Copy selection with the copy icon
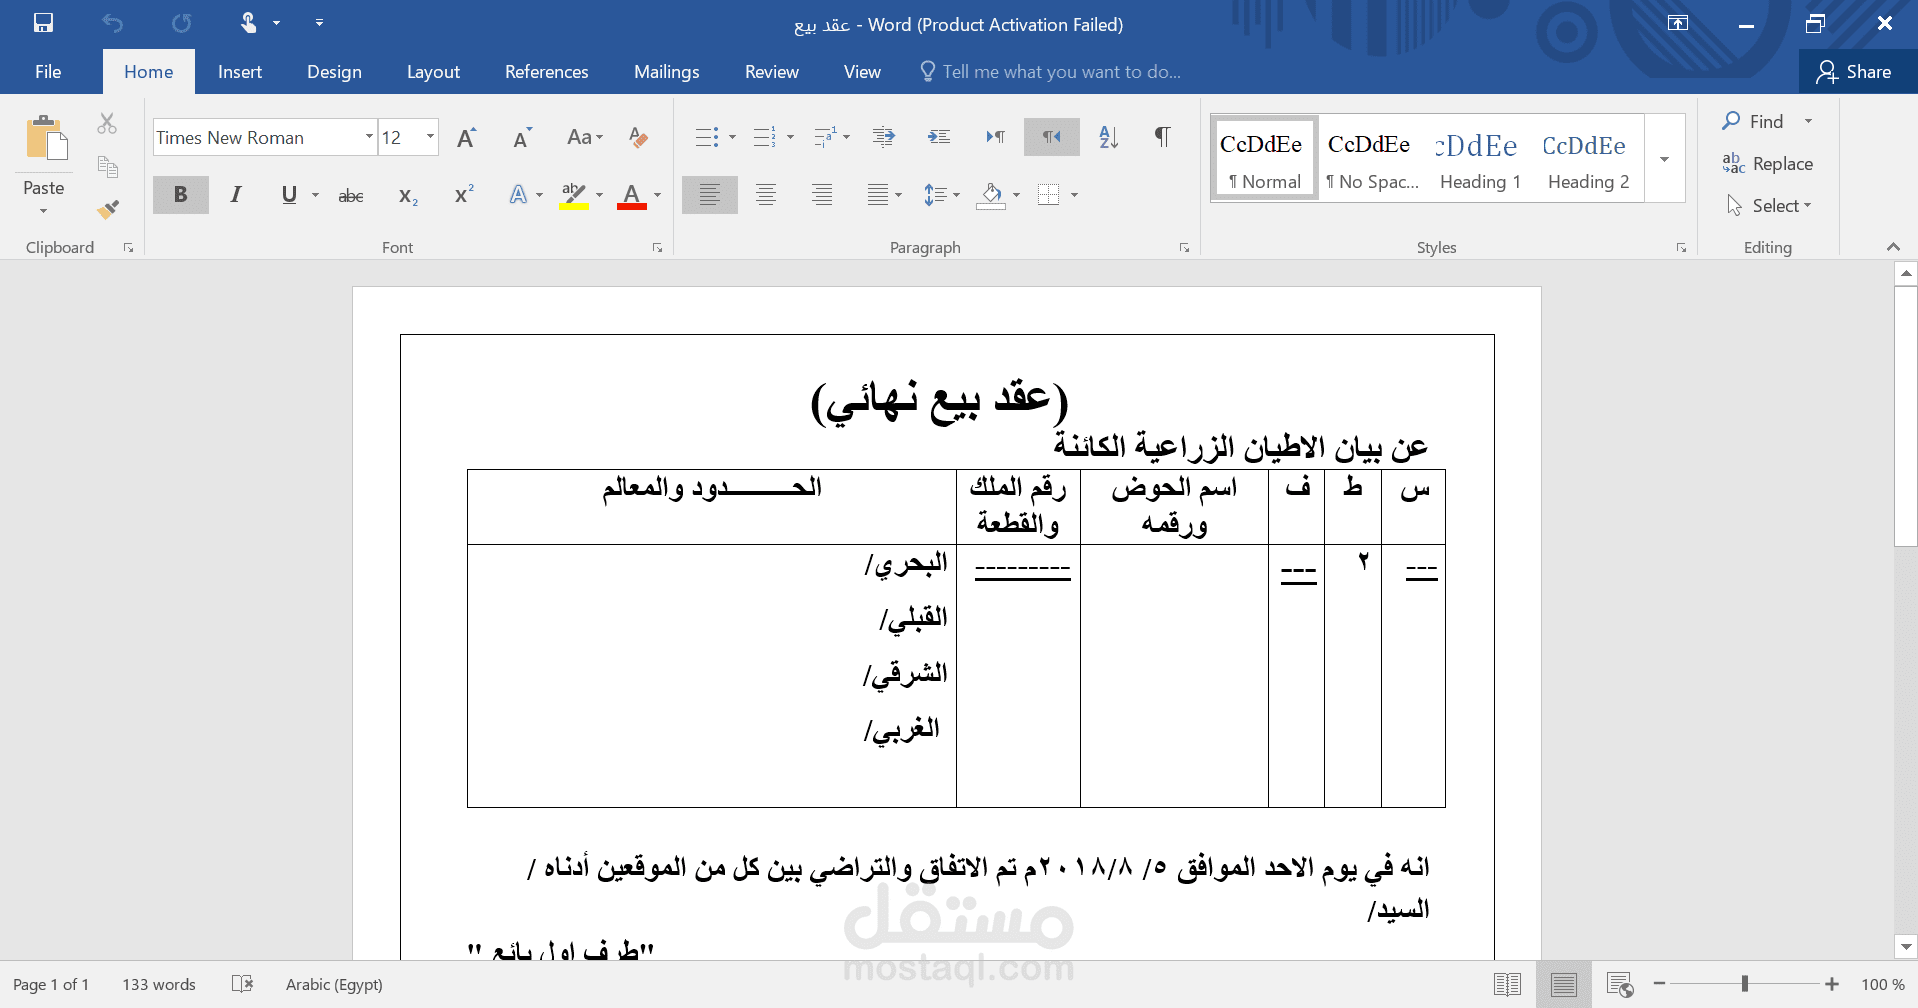 click(107, 166)
